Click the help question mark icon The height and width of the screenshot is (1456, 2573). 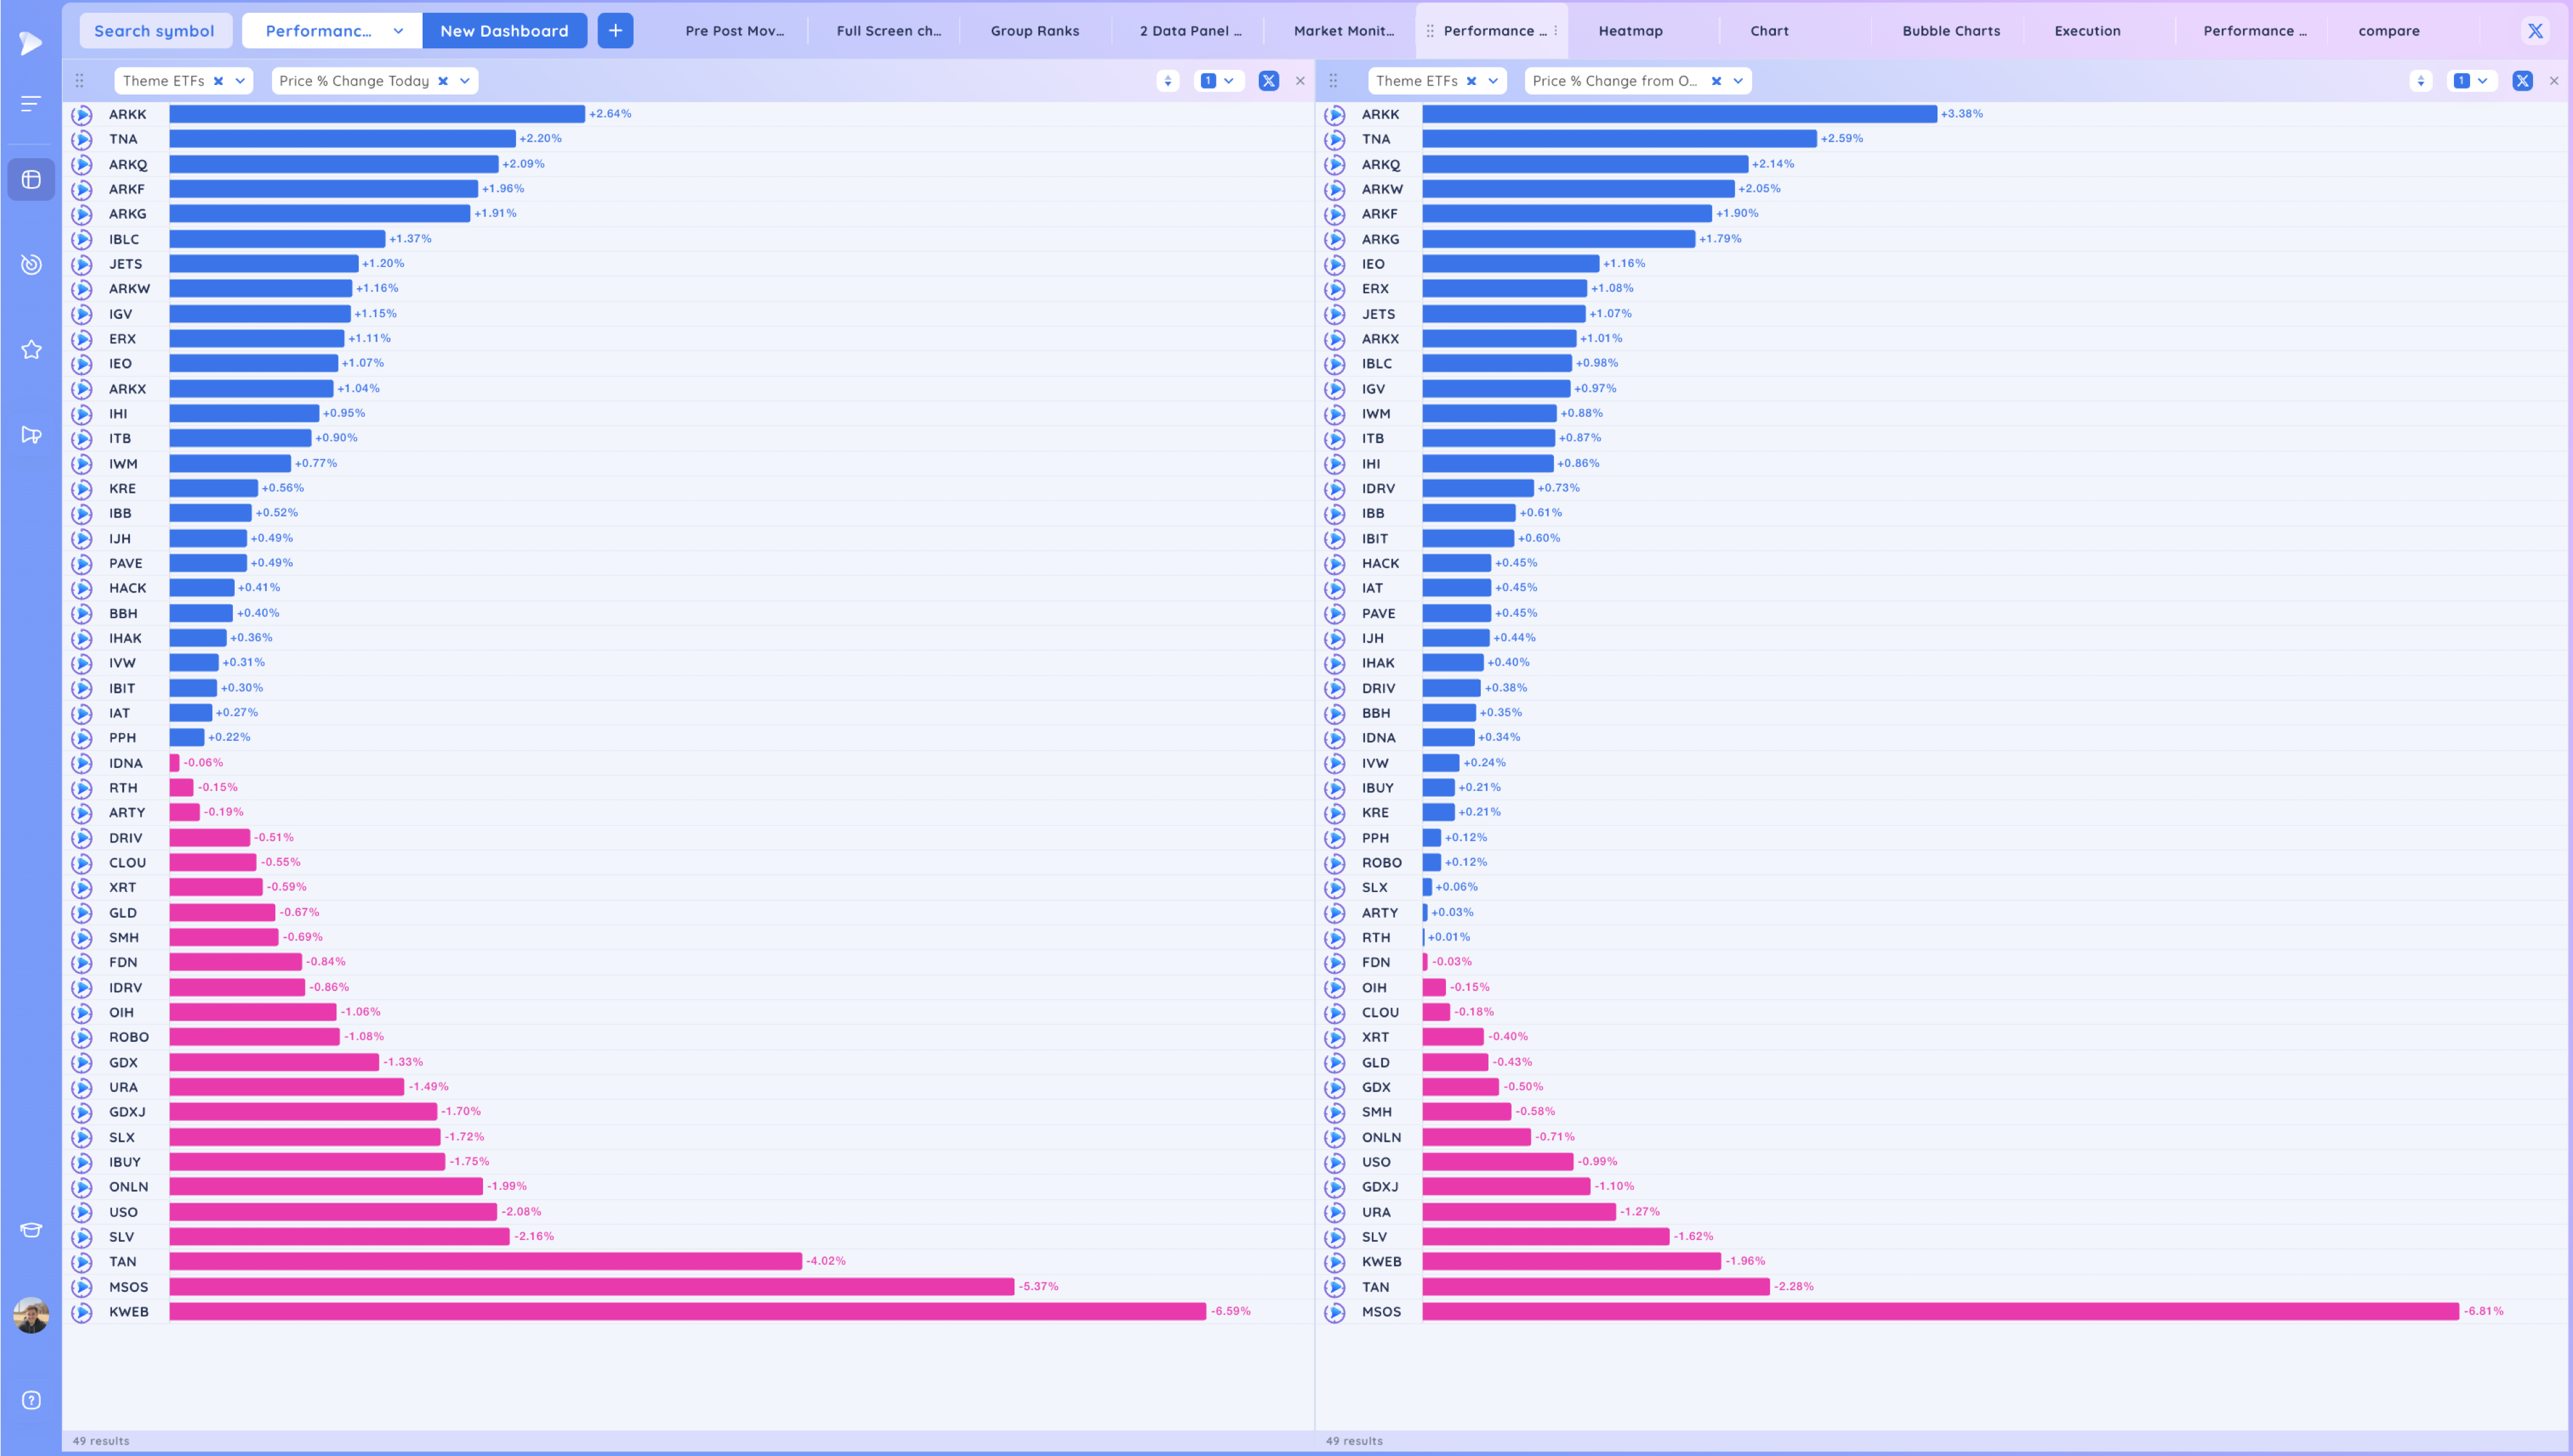click(x=31, y=1400)
